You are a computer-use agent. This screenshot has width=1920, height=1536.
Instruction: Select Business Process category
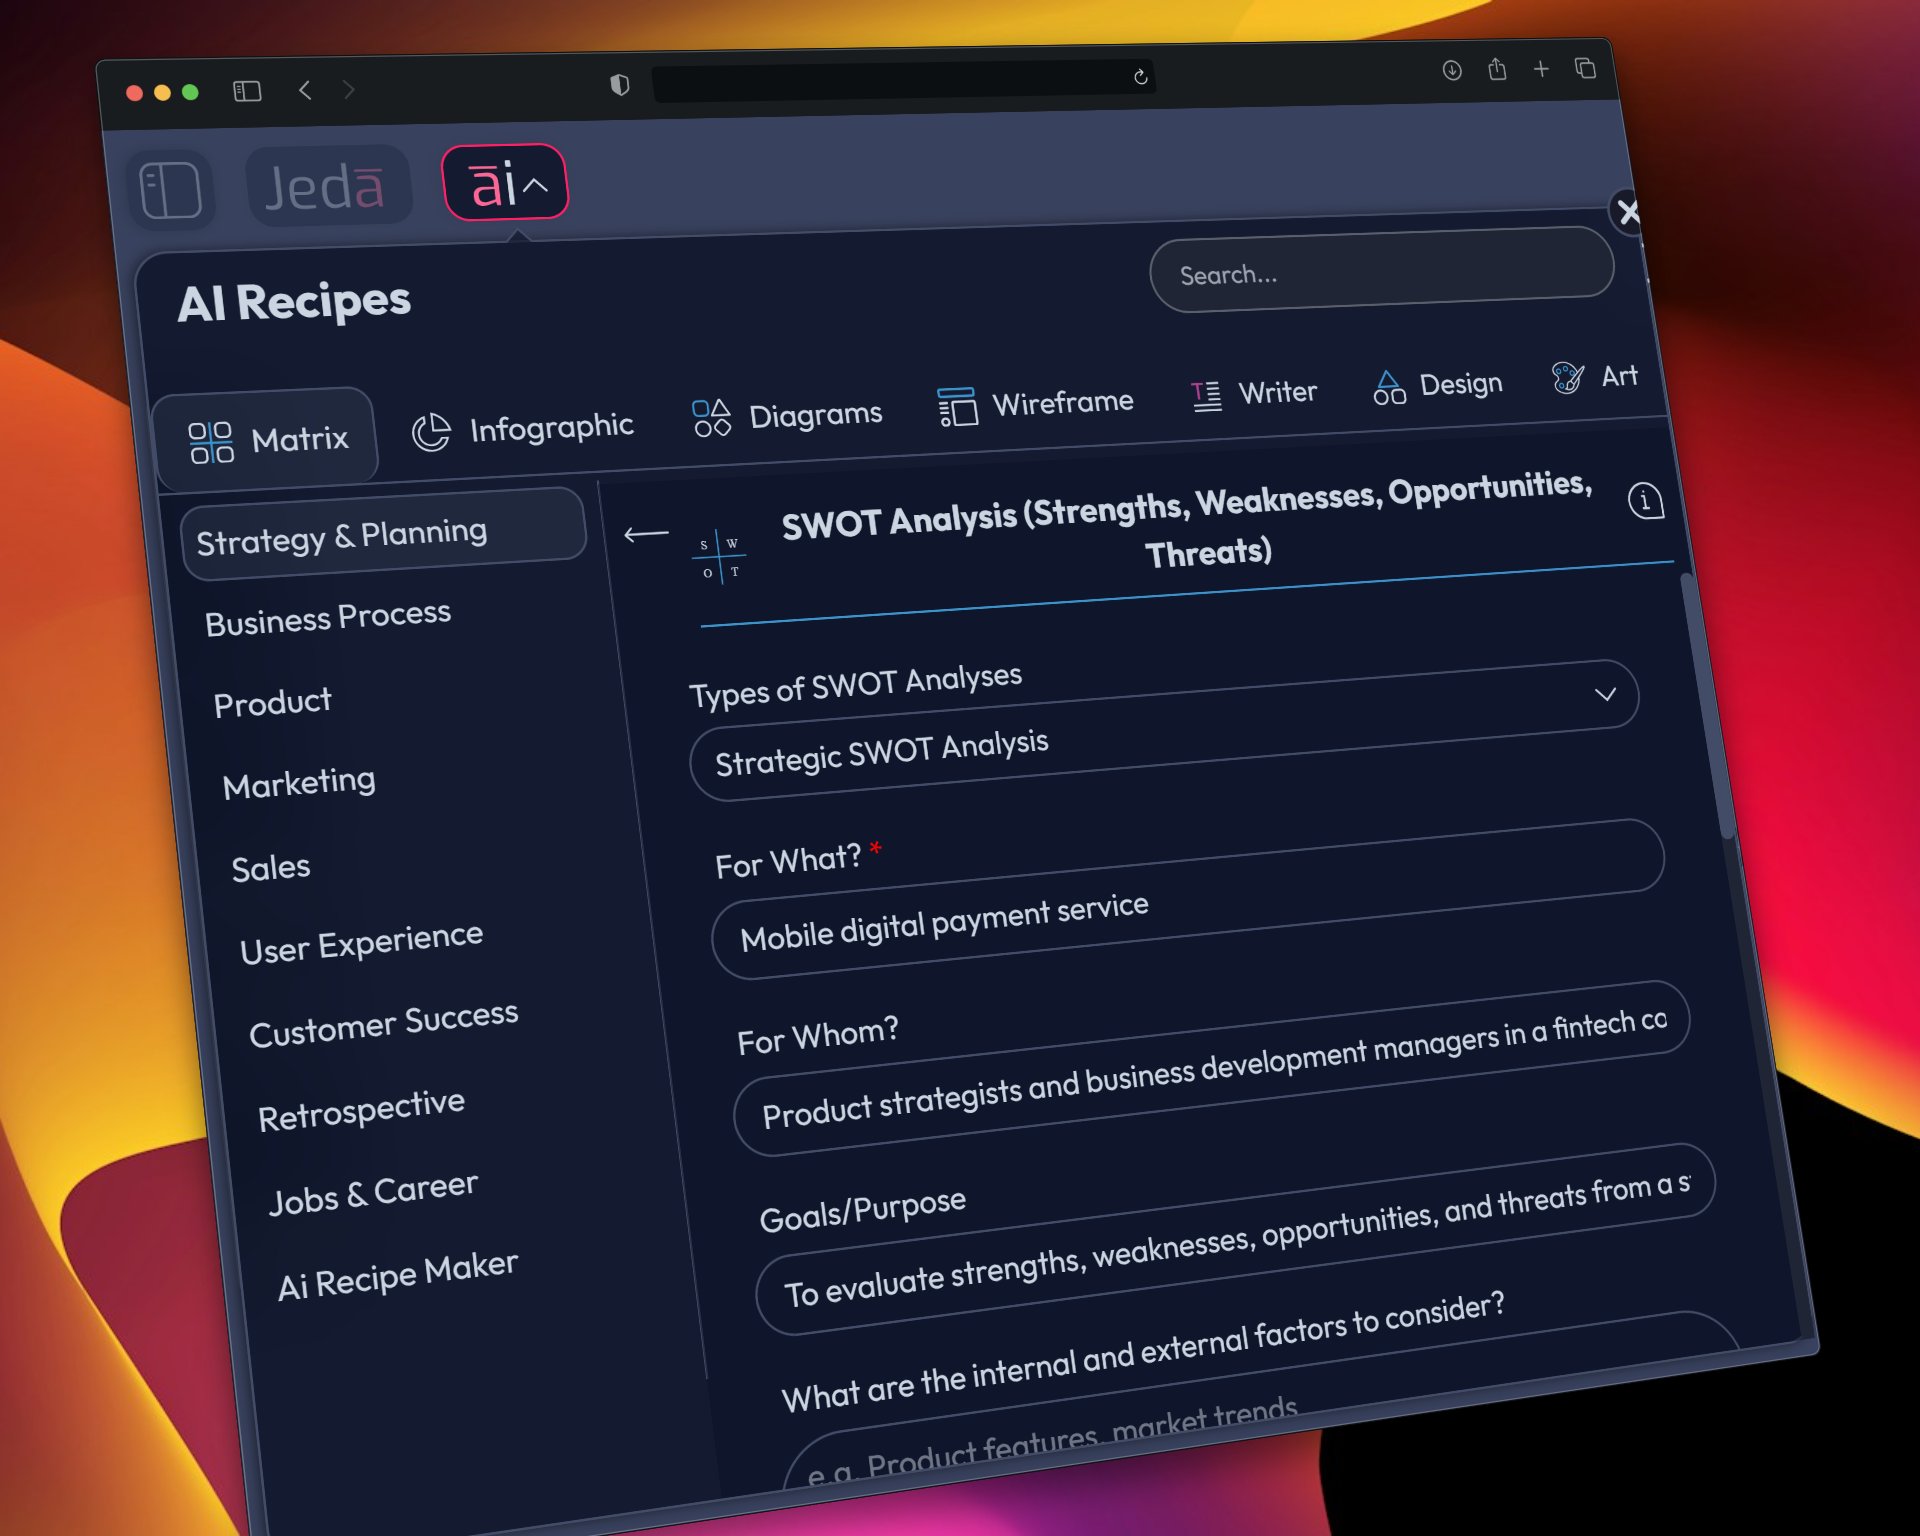pyautogui.click(x=328, y=618)
